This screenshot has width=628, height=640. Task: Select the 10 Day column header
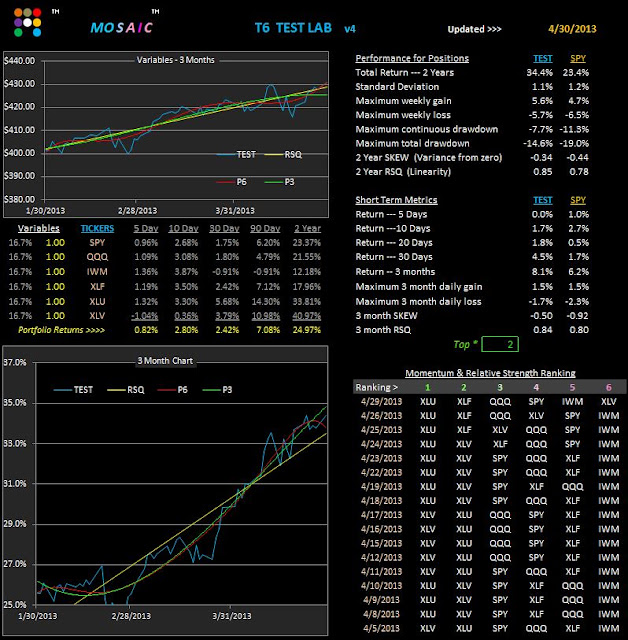click(x=184, y=229)
